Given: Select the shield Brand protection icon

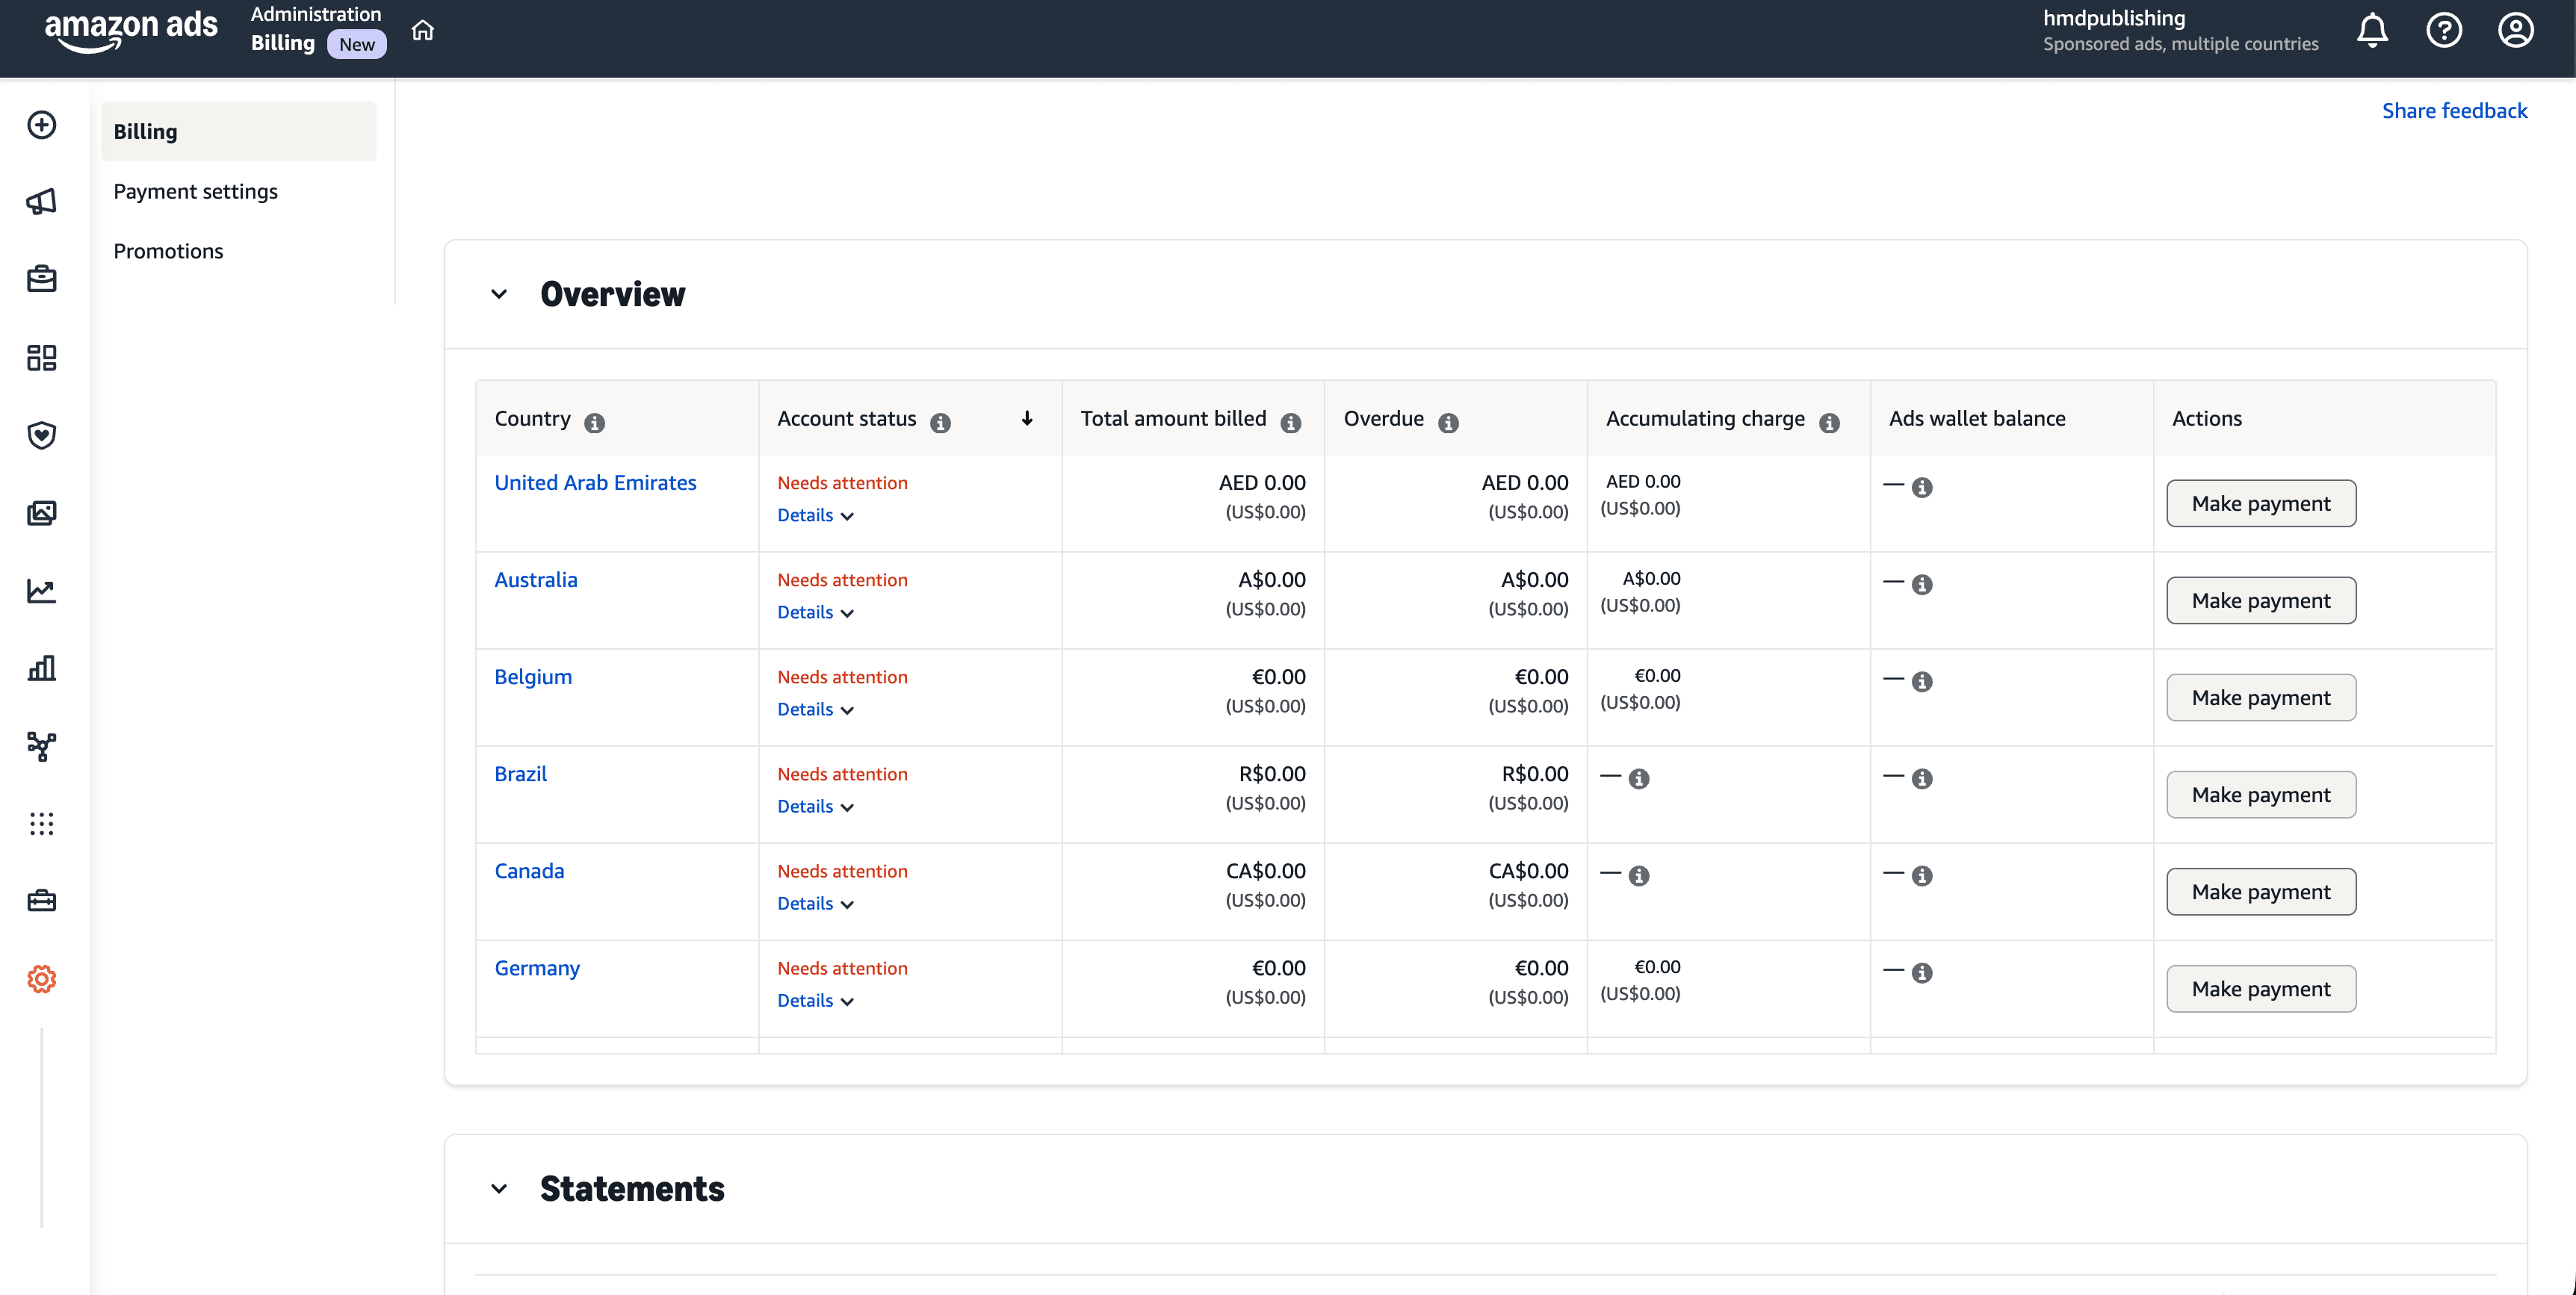Looking at the screenshot, I should 41,435.
